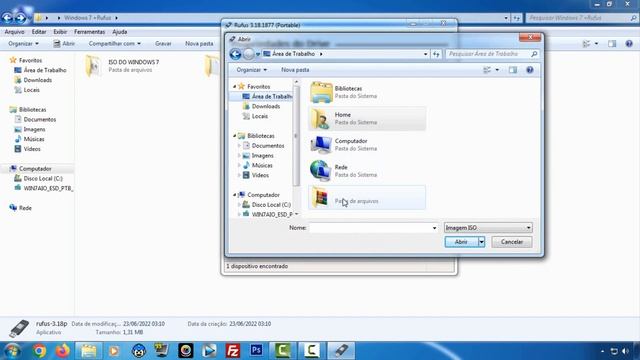Click Organizar in Explorer toolbar
Screen dimensions: 640x360
(23, 43)
